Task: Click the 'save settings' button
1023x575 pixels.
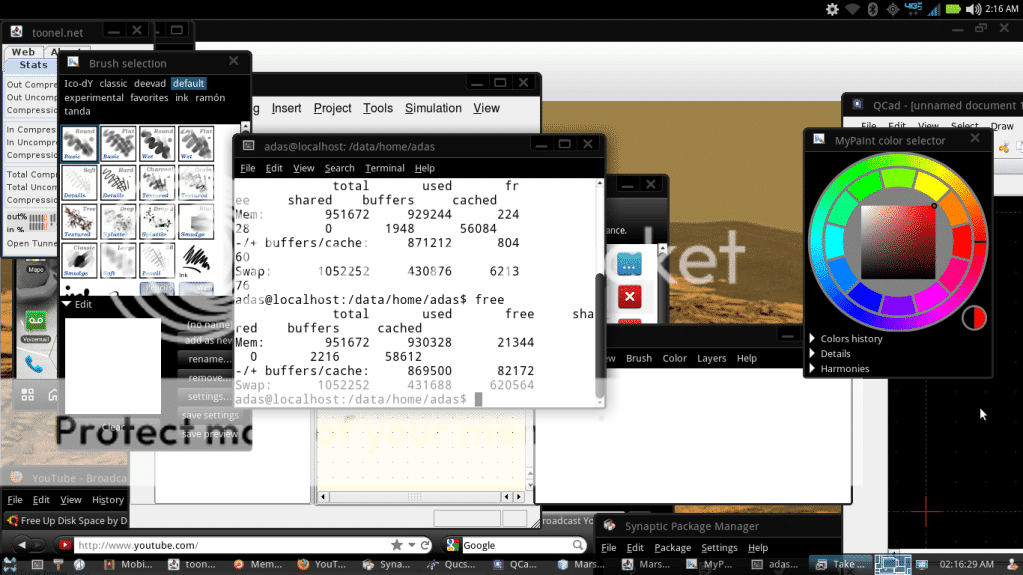Action: click(209, 415)
